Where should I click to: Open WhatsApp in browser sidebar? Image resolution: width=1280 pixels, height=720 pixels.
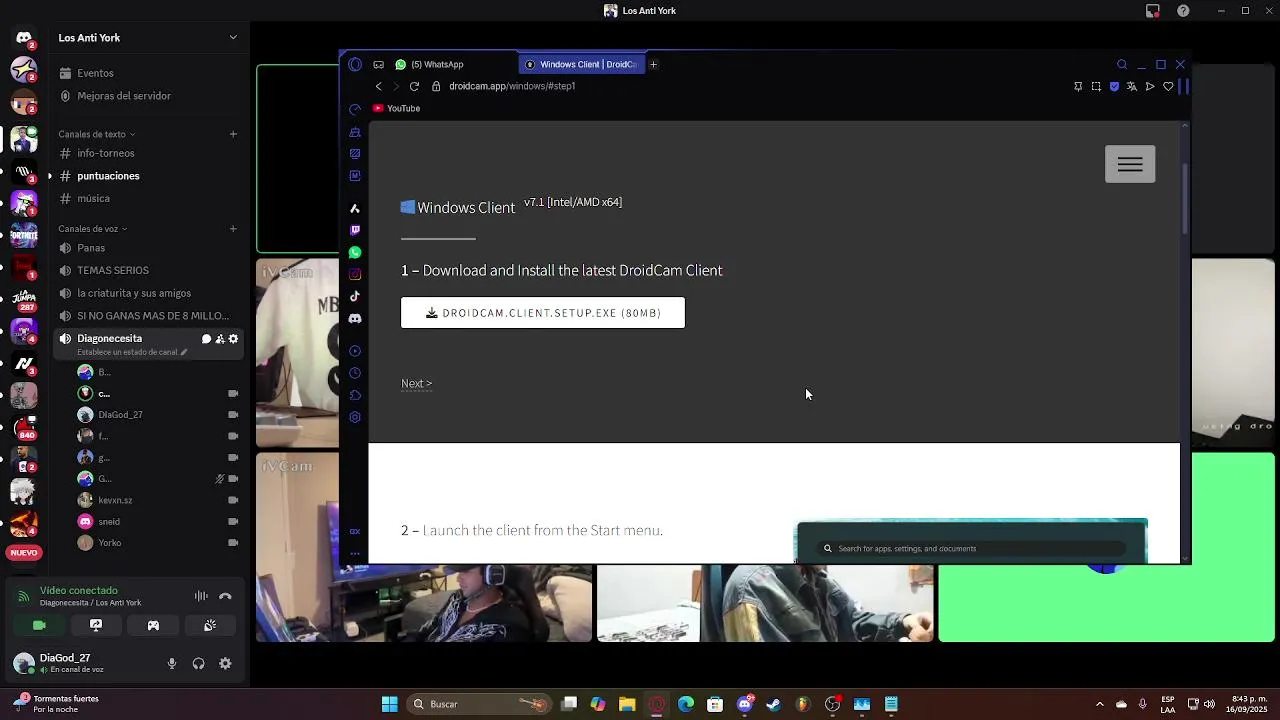(x=355, y=252)
